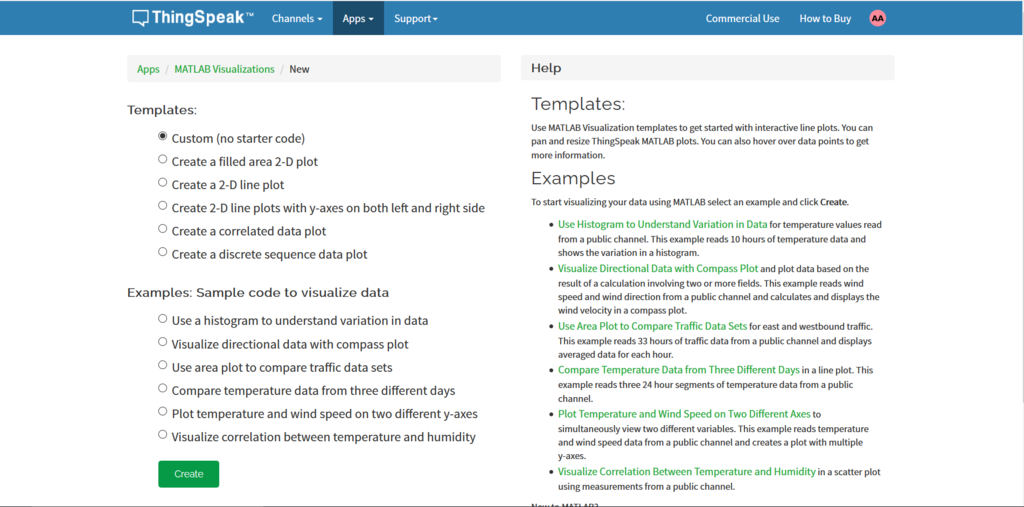Pick Visualize directional data with compass plot

163,342
